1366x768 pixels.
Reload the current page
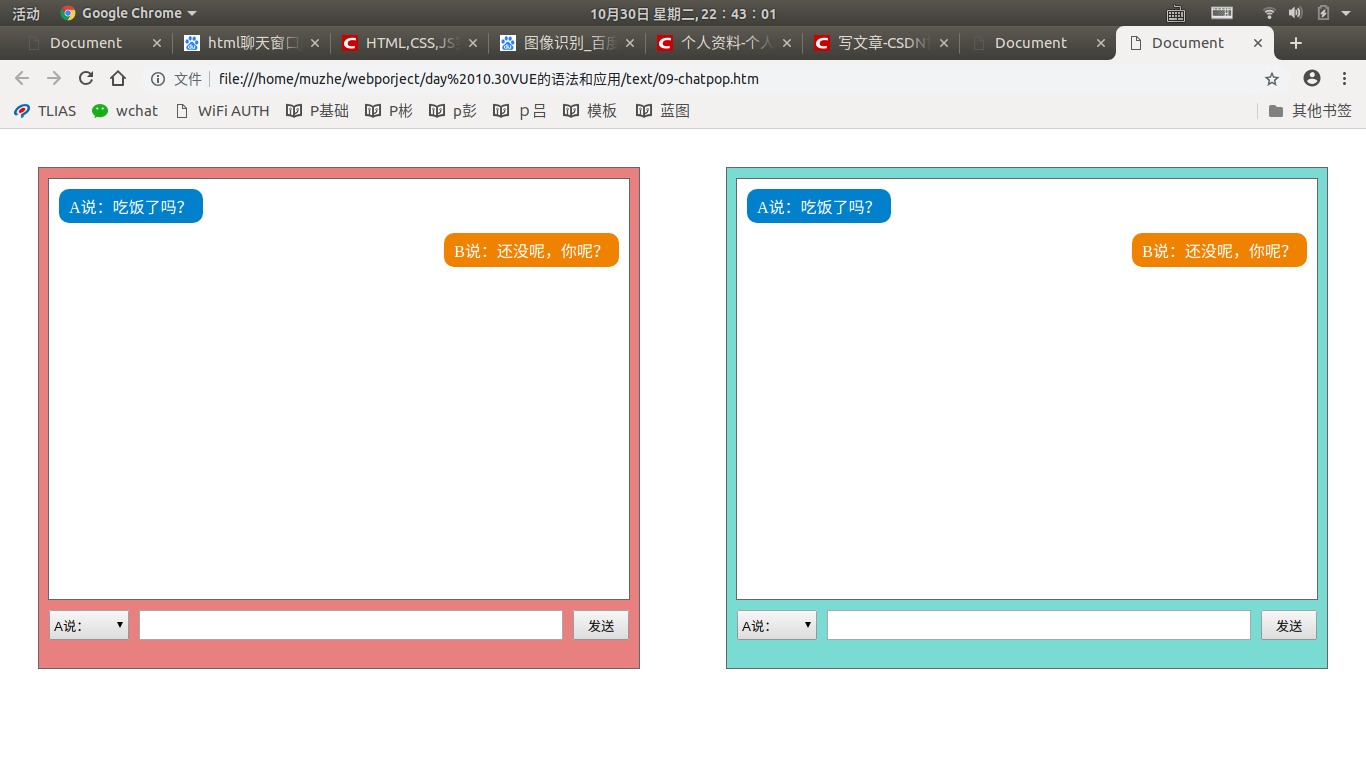pos(86,79)
